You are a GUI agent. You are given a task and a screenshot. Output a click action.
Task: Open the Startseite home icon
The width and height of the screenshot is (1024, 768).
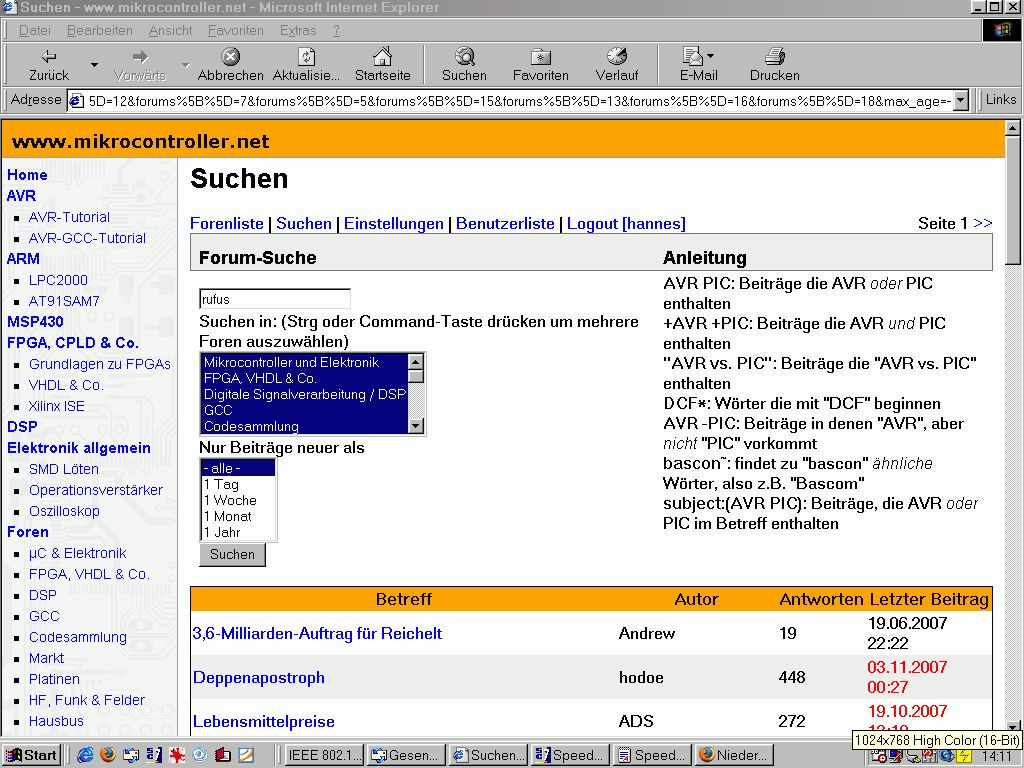click(x=382, y=57)
